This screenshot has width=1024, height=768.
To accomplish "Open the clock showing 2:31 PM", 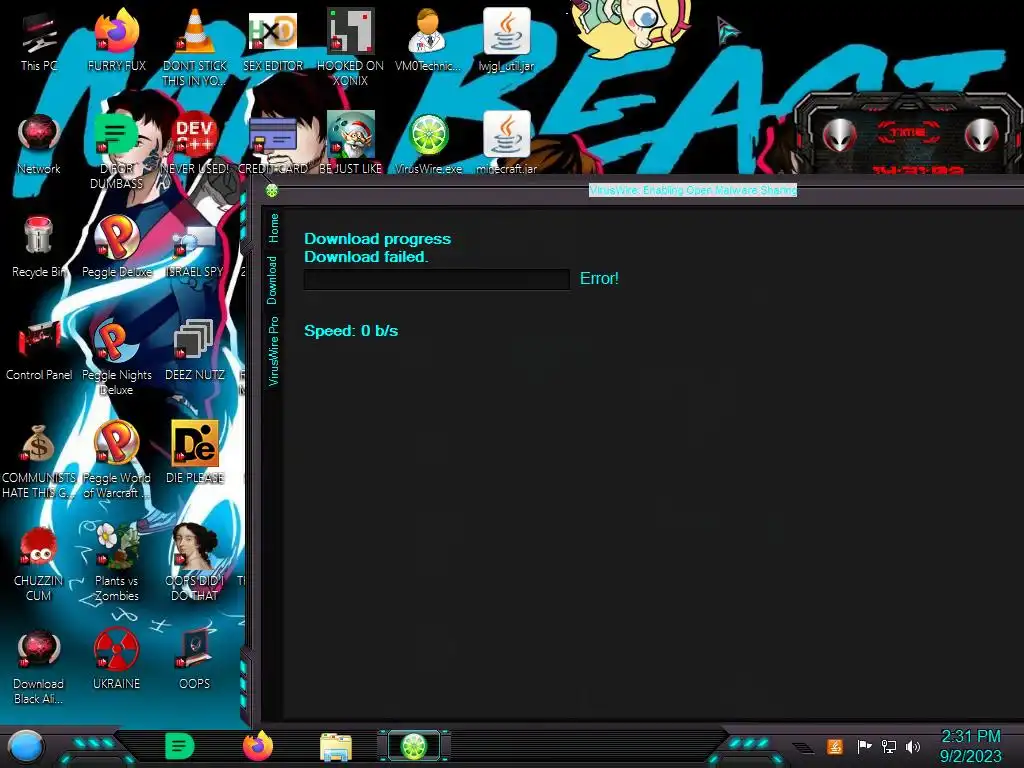I will click(970, 746).
